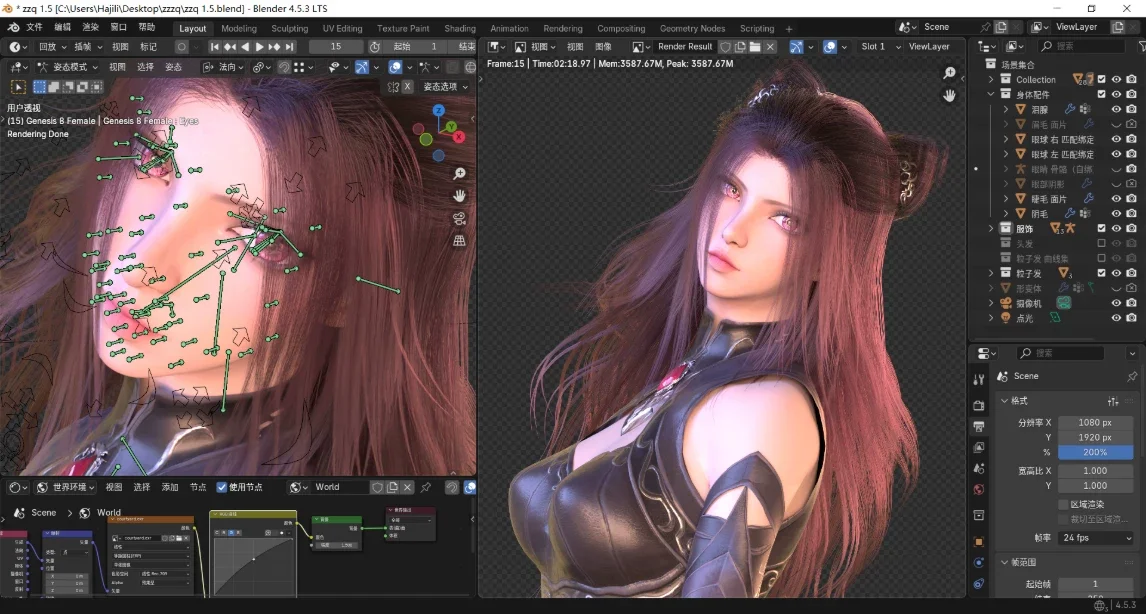Switch to the Geometry Nodes workspace tab
This screenshot has width=1146, height=614.
(x=692, y=29)
